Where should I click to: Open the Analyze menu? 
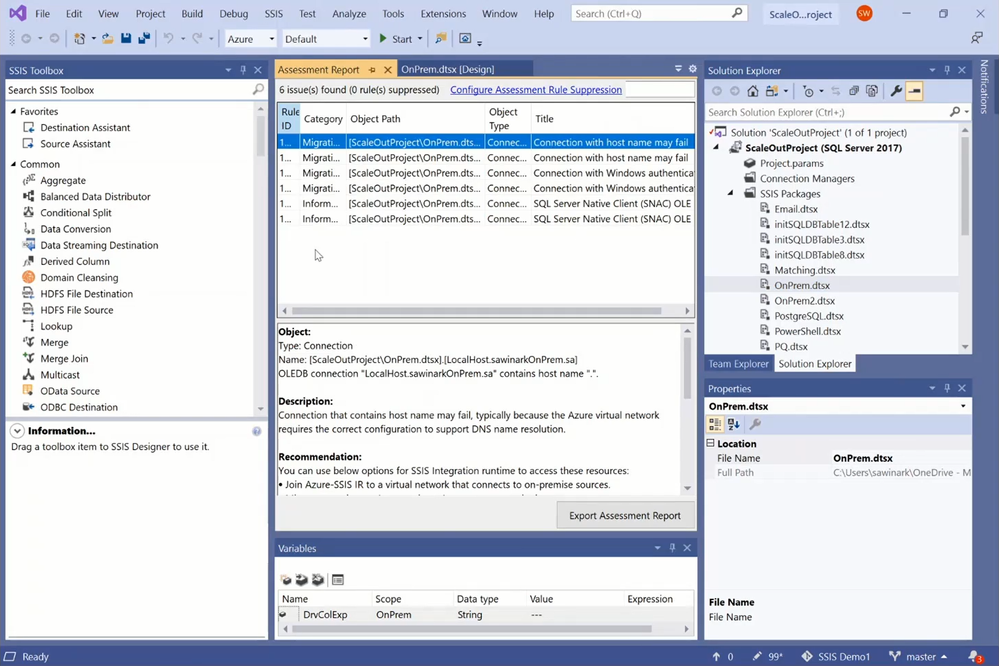(x=349, y=13)
